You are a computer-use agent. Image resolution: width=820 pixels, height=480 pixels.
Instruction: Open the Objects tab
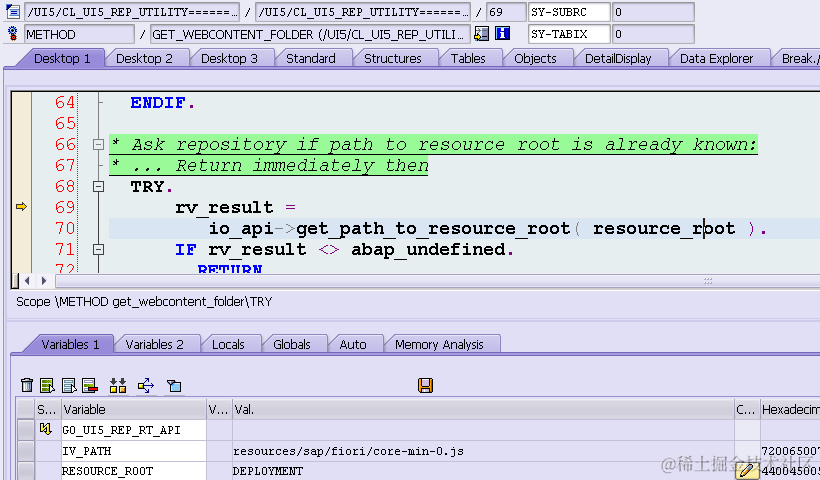click(x=536, y=58)
